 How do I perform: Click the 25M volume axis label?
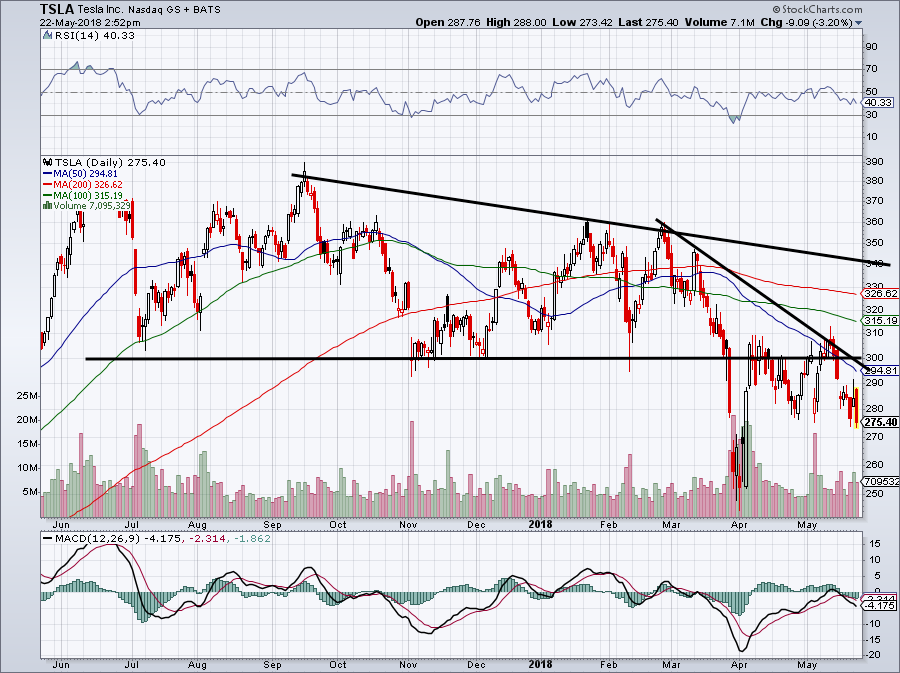tap(28, 396)
